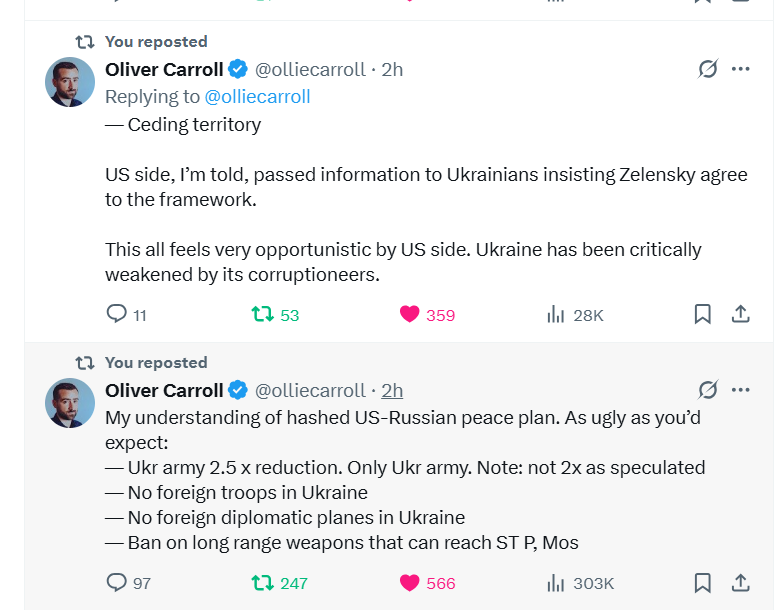Open the underlined 2h timestamp link
Image resolution: width=781 pixels, height=610 pixels.
pos(392,390)
